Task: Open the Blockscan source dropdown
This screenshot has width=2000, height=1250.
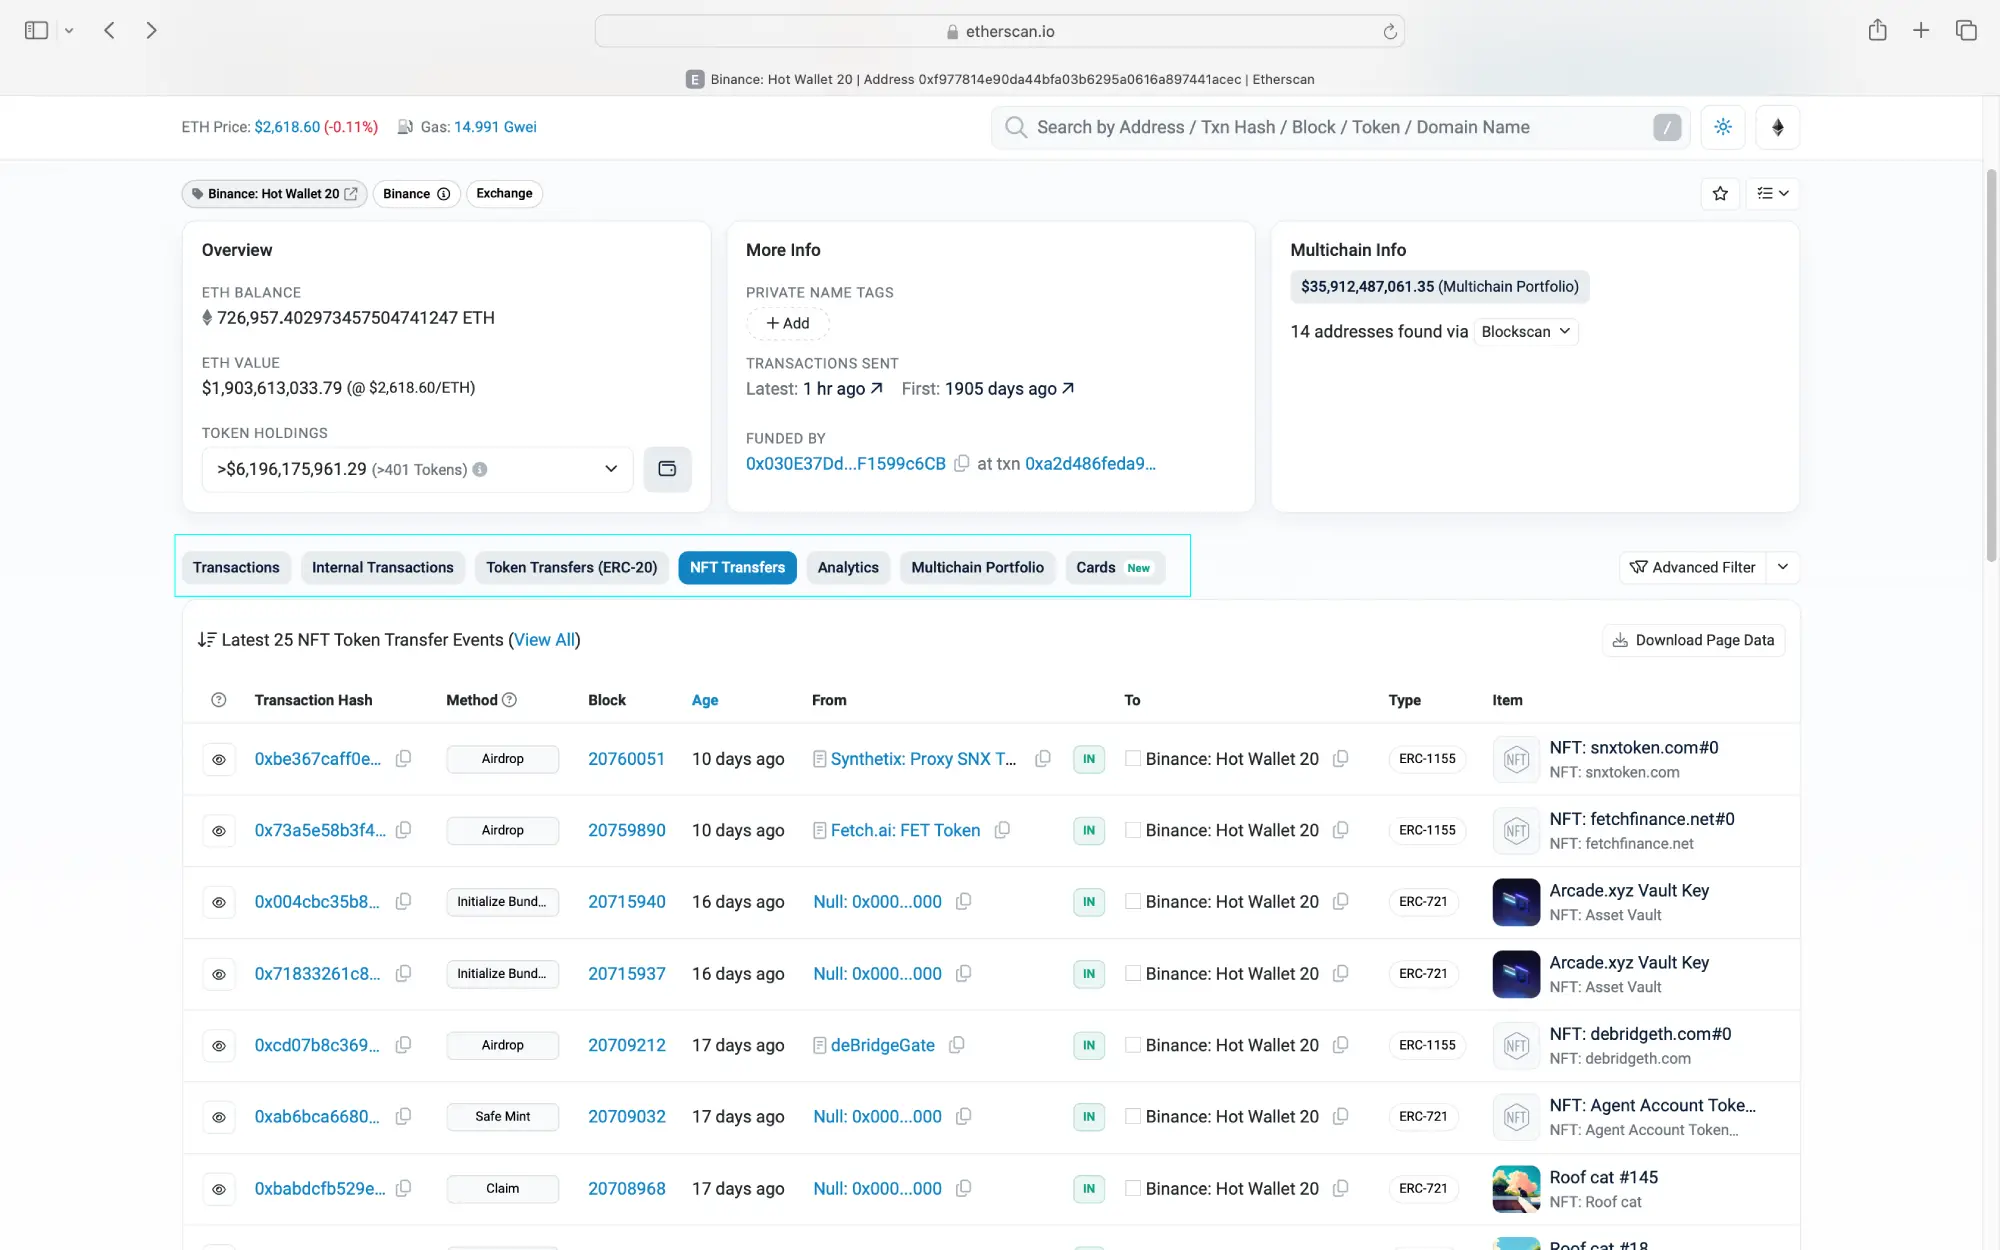Action: (1526, 332)
